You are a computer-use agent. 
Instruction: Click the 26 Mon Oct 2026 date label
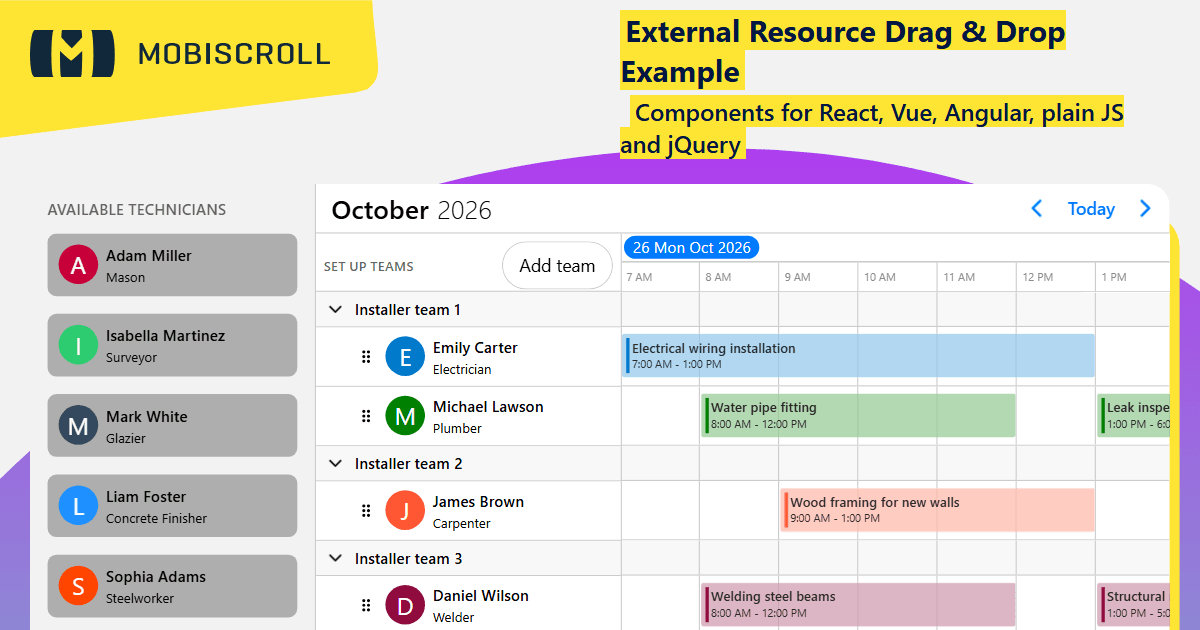[x=692, y=247]
